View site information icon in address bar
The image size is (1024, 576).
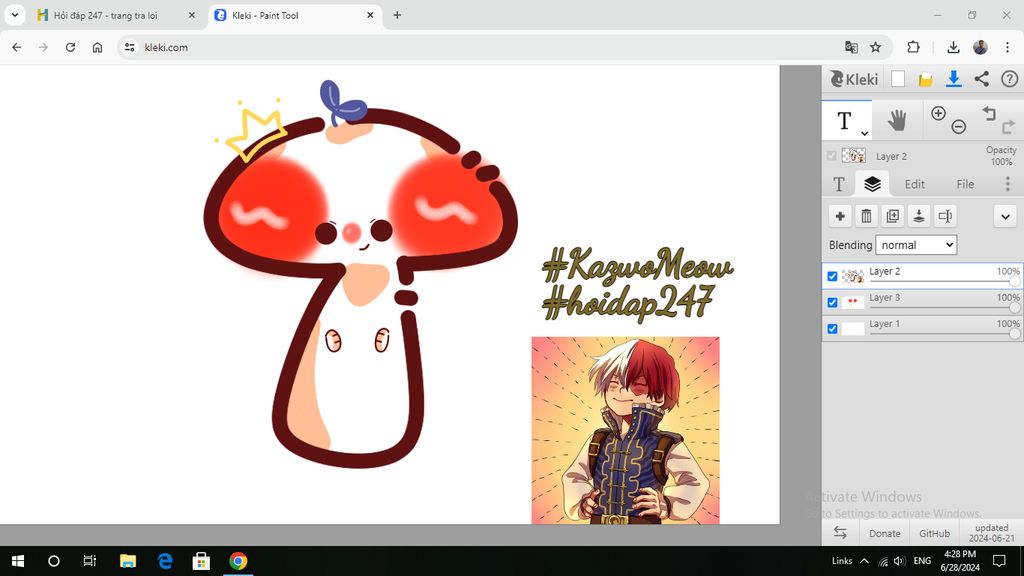click(x=130, y=47)
